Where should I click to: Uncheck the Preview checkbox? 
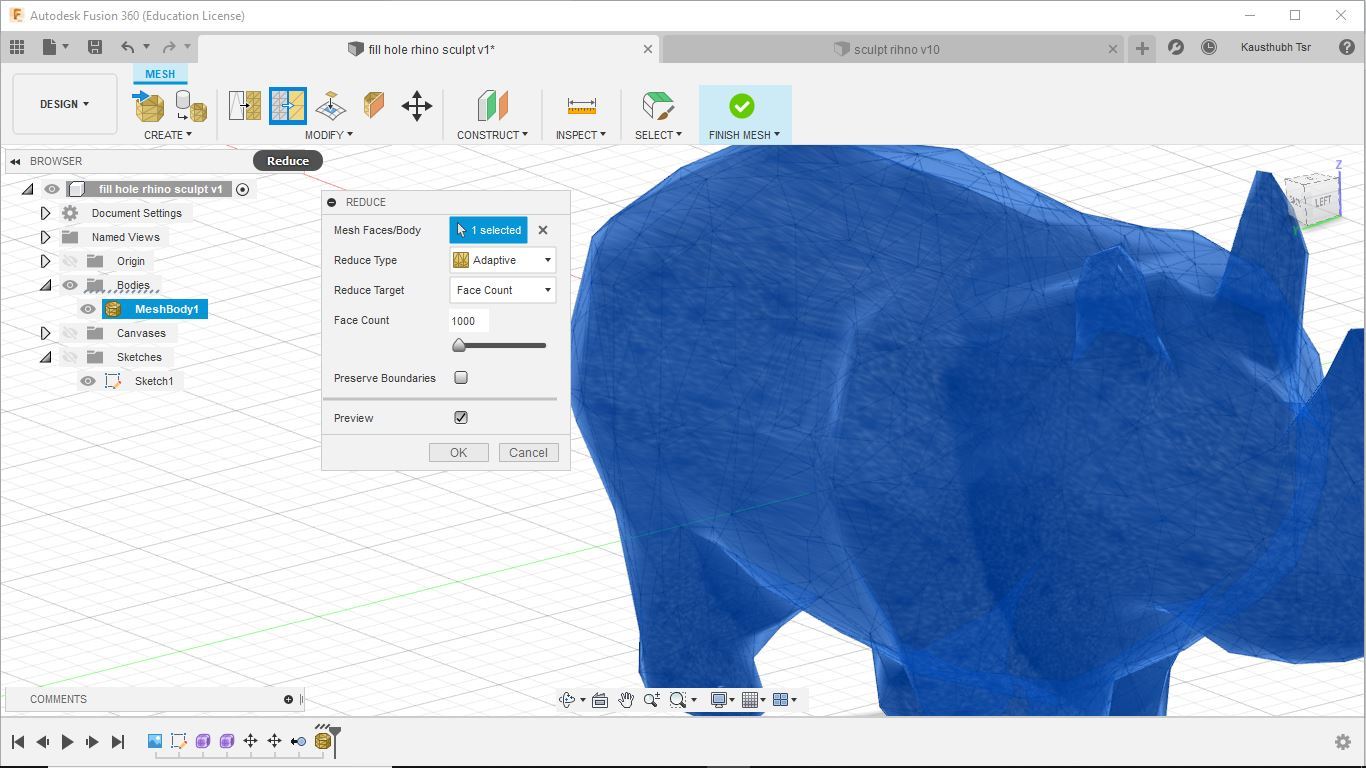point(461,418)
